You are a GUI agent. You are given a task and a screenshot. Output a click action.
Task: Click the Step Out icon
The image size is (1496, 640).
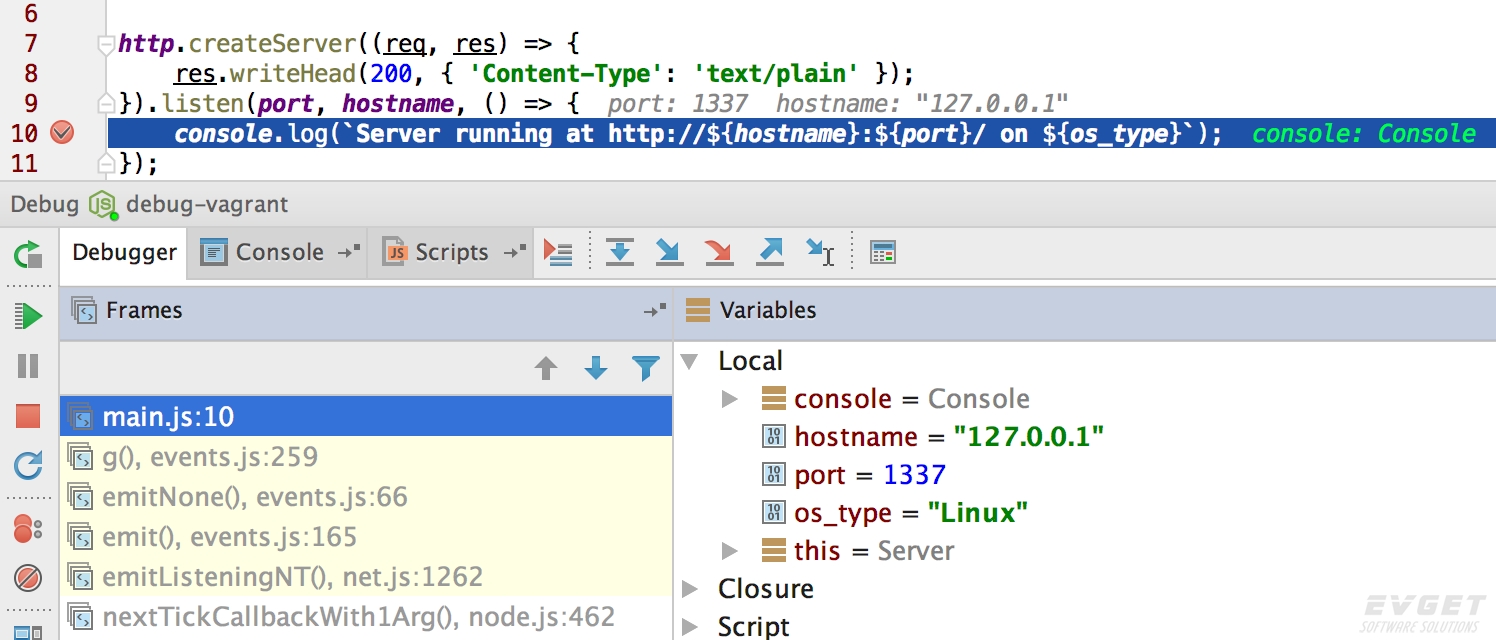click(769, 252)
